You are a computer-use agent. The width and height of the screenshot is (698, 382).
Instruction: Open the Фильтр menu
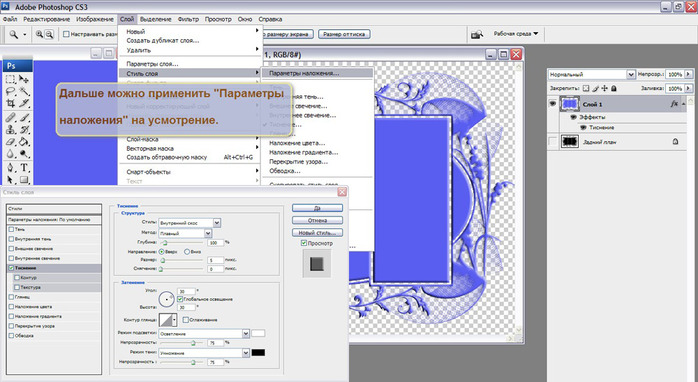click(188, 19)
